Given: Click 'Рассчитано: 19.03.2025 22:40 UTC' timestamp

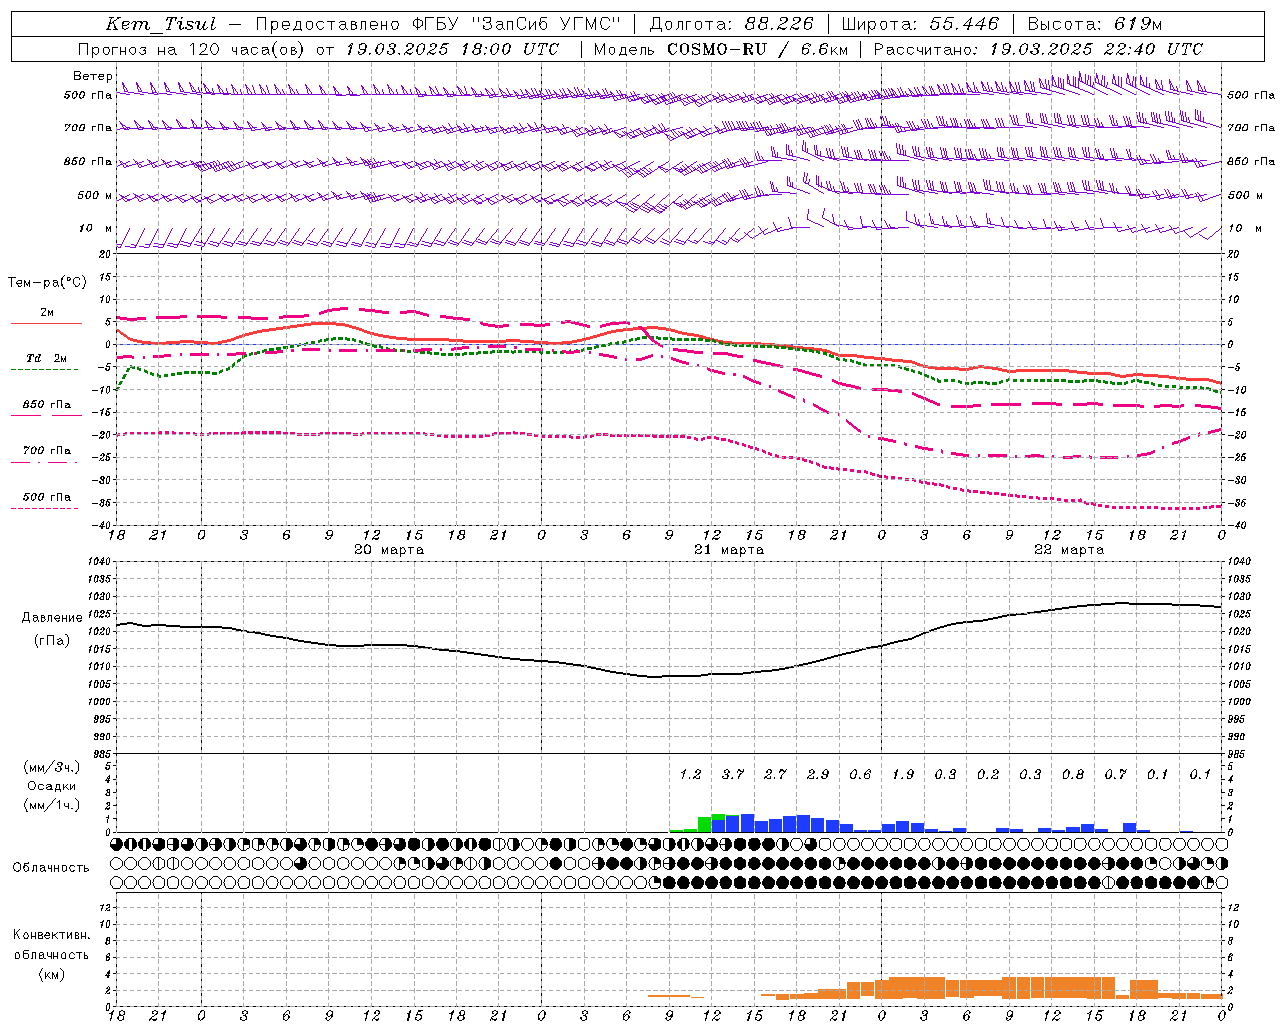Looking at the screenshot, I should (1038, 49).
